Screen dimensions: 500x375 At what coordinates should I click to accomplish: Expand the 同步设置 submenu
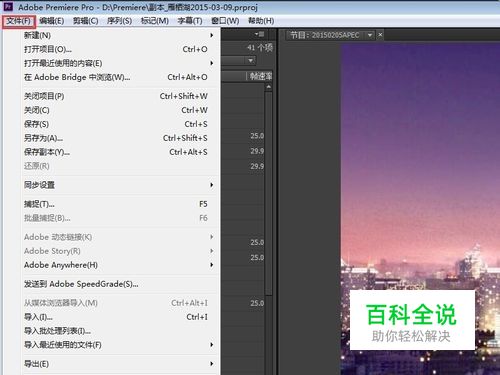(119, 185)
